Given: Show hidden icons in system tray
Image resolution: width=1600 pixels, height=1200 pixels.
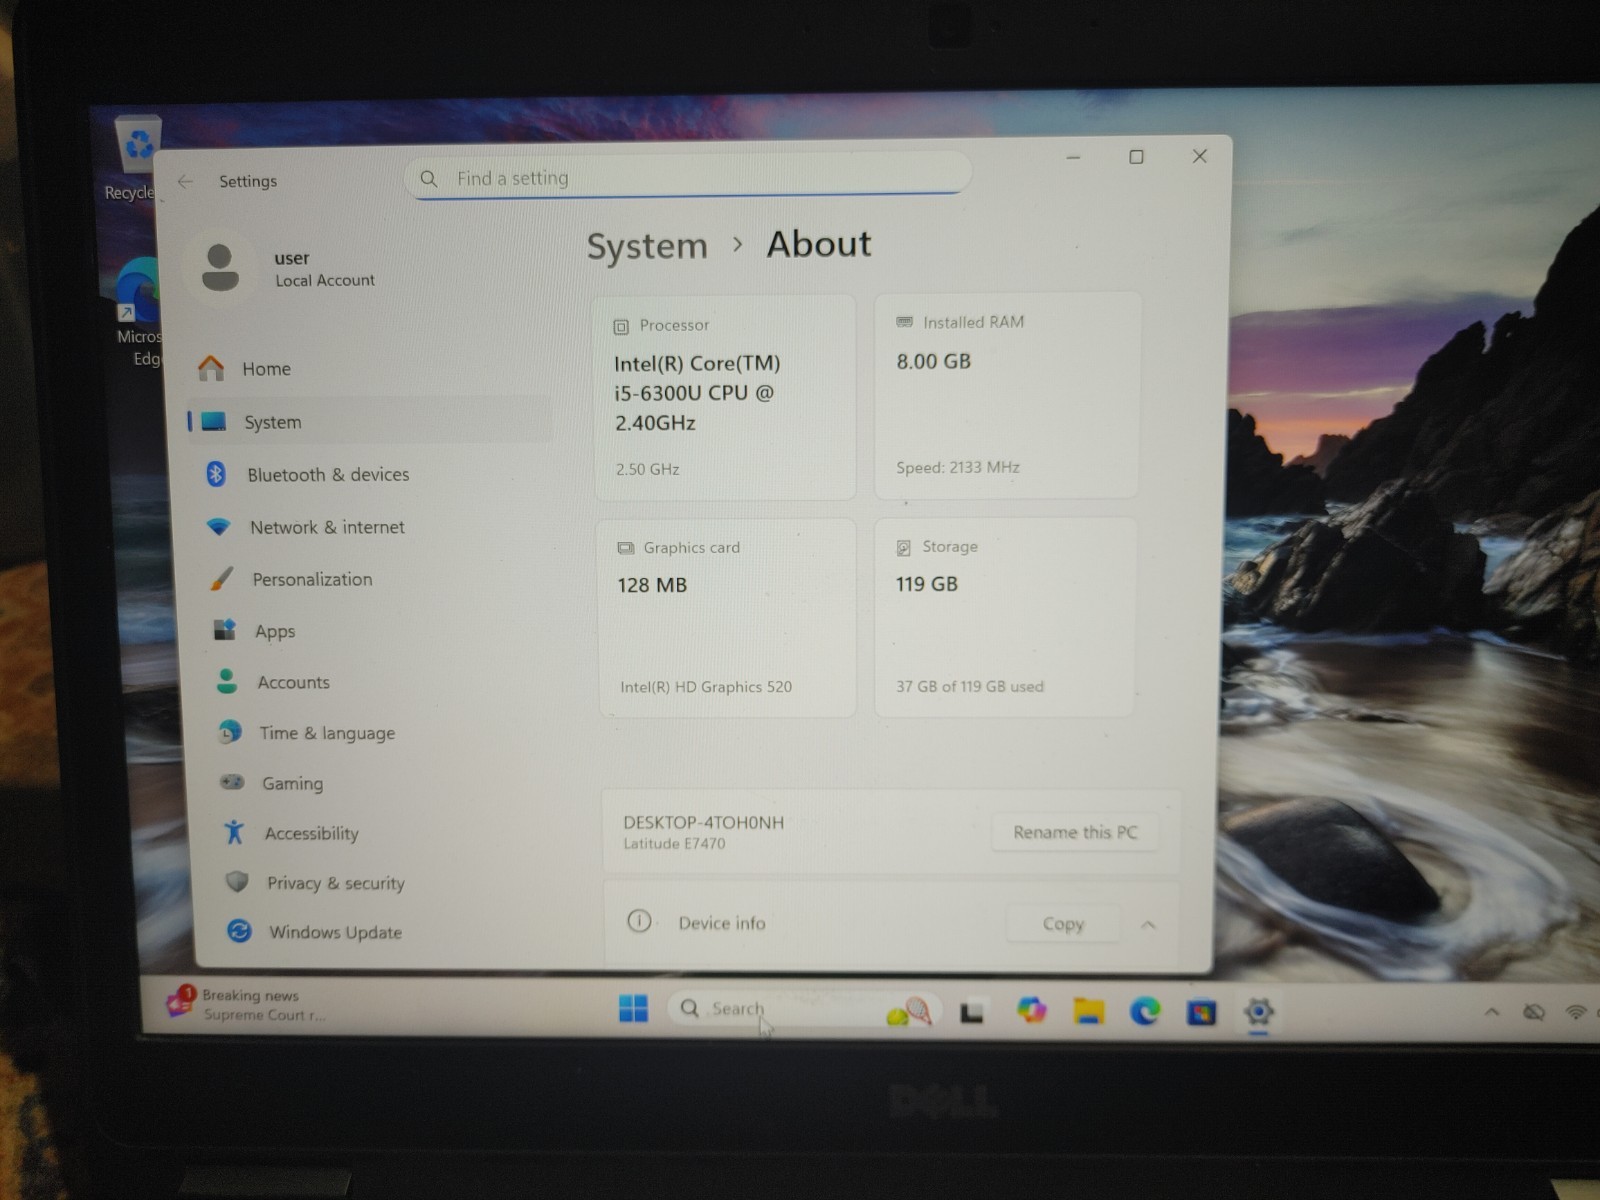Looking at the screenshot, I should click(1492, 1012).
